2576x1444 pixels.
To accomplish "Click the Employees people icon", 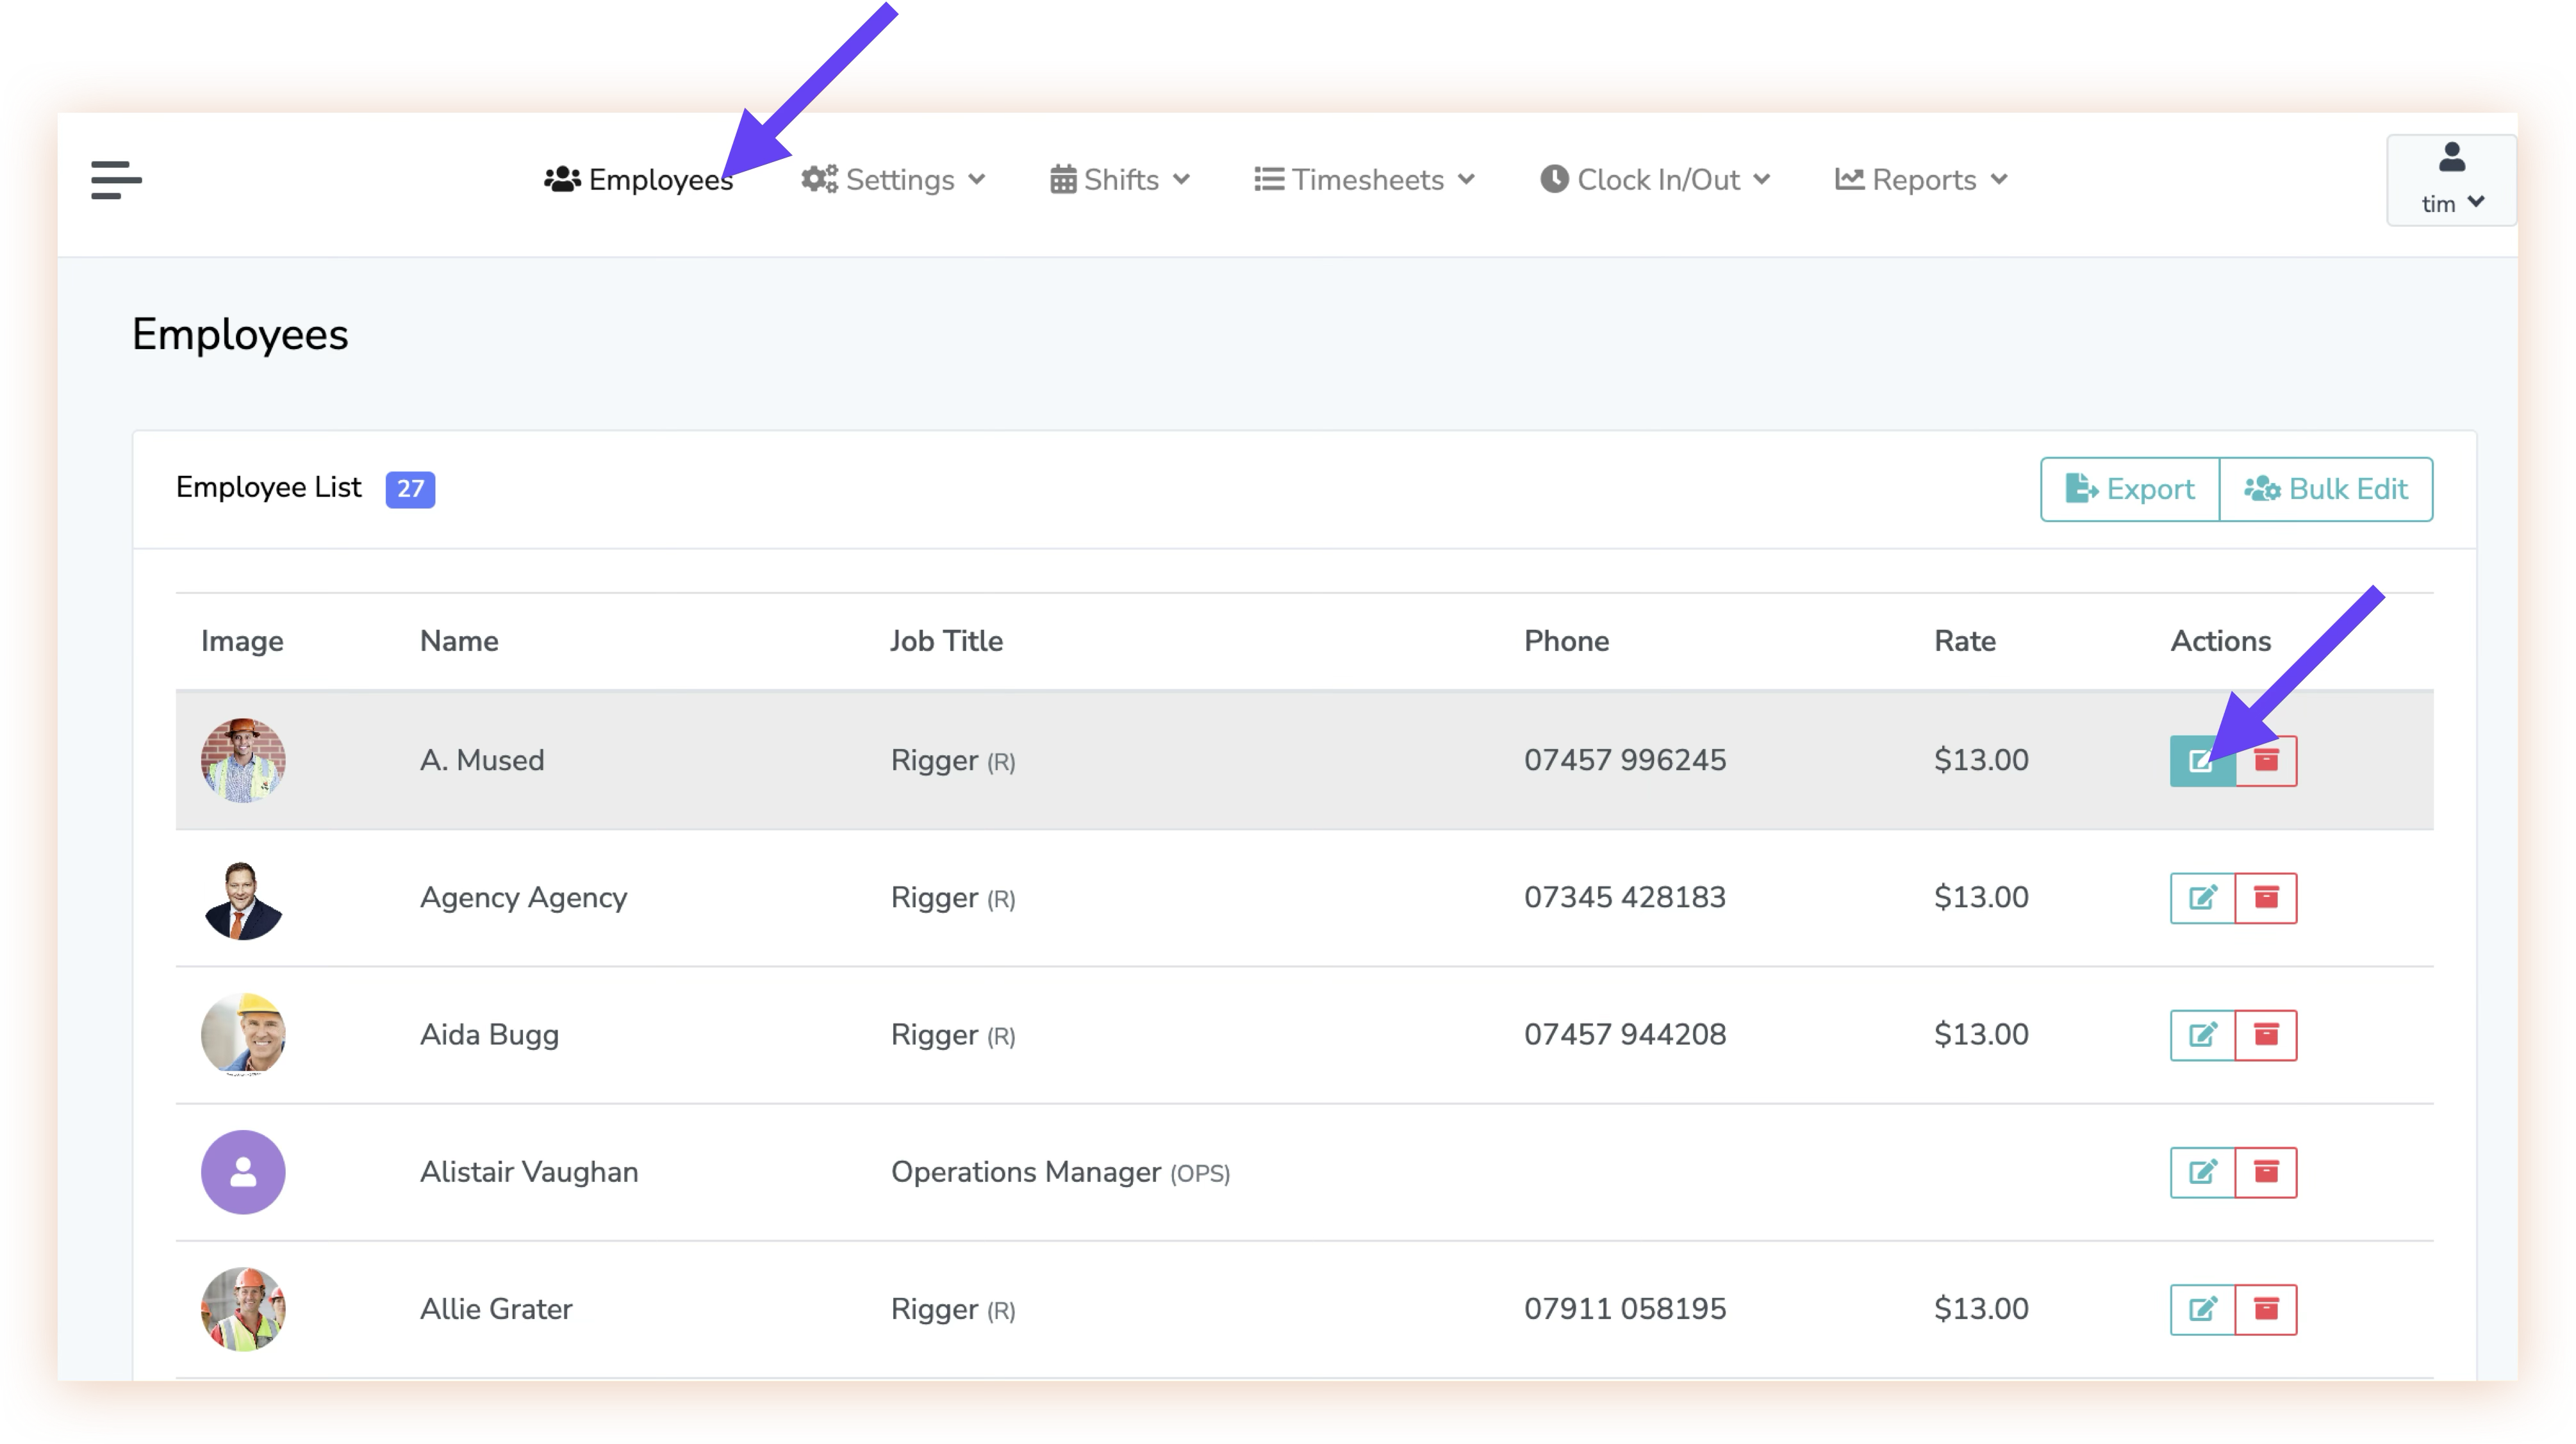I will pyautogui.click(x=562, y=179).
